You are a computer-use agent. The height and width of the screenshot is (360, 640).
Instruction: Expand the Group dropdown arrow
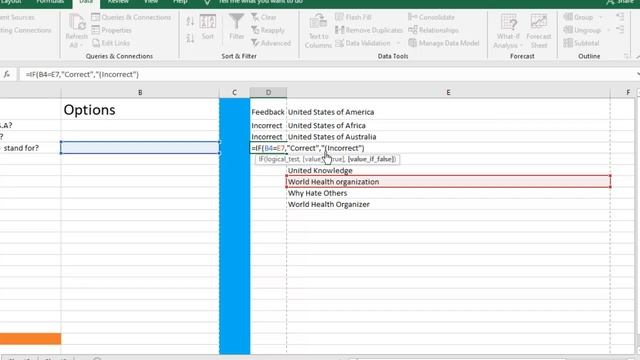tap(600, 17)
